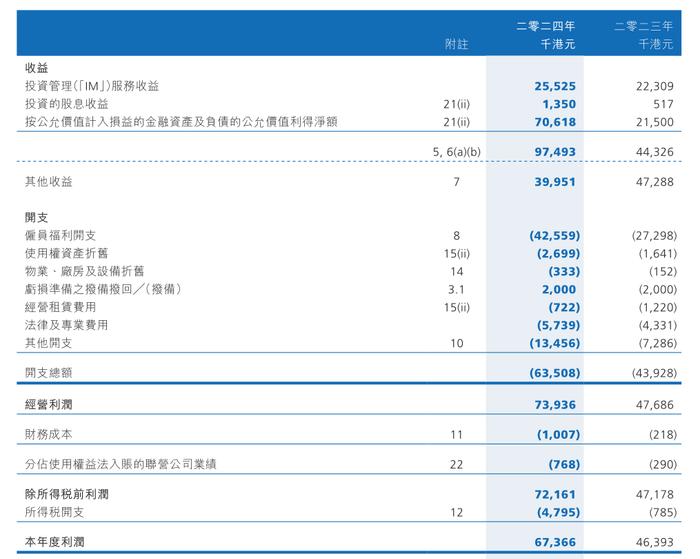Click the 2023 other income 47,288
This screenshot has height=559, width=700.
[x=654, y=182]
